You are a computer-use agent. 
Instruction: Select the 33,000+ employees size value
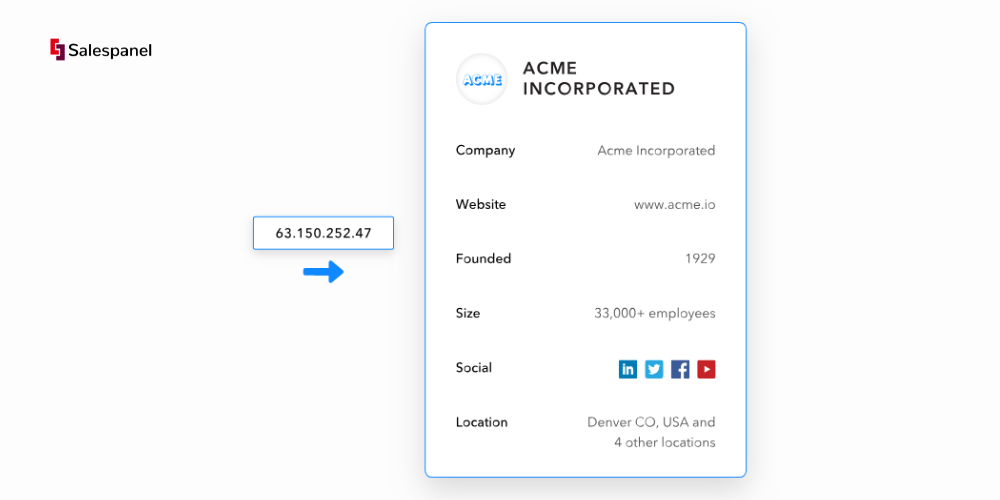[x=655, y=313]
